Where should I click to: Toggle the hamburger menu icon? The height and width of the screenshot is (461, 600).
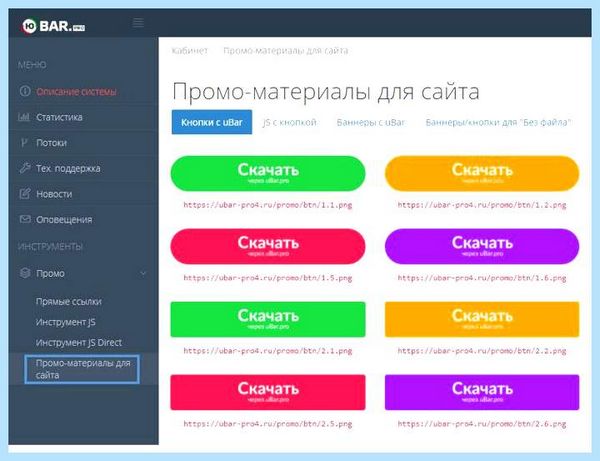click(x=138, y=23)
